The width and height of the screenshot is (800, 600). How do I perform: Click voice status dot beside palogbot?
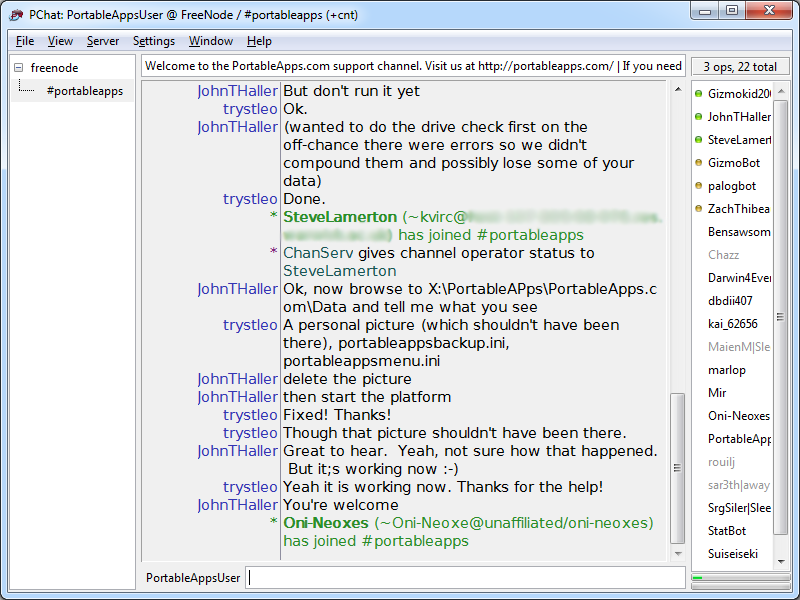click(x=698, y=186)
